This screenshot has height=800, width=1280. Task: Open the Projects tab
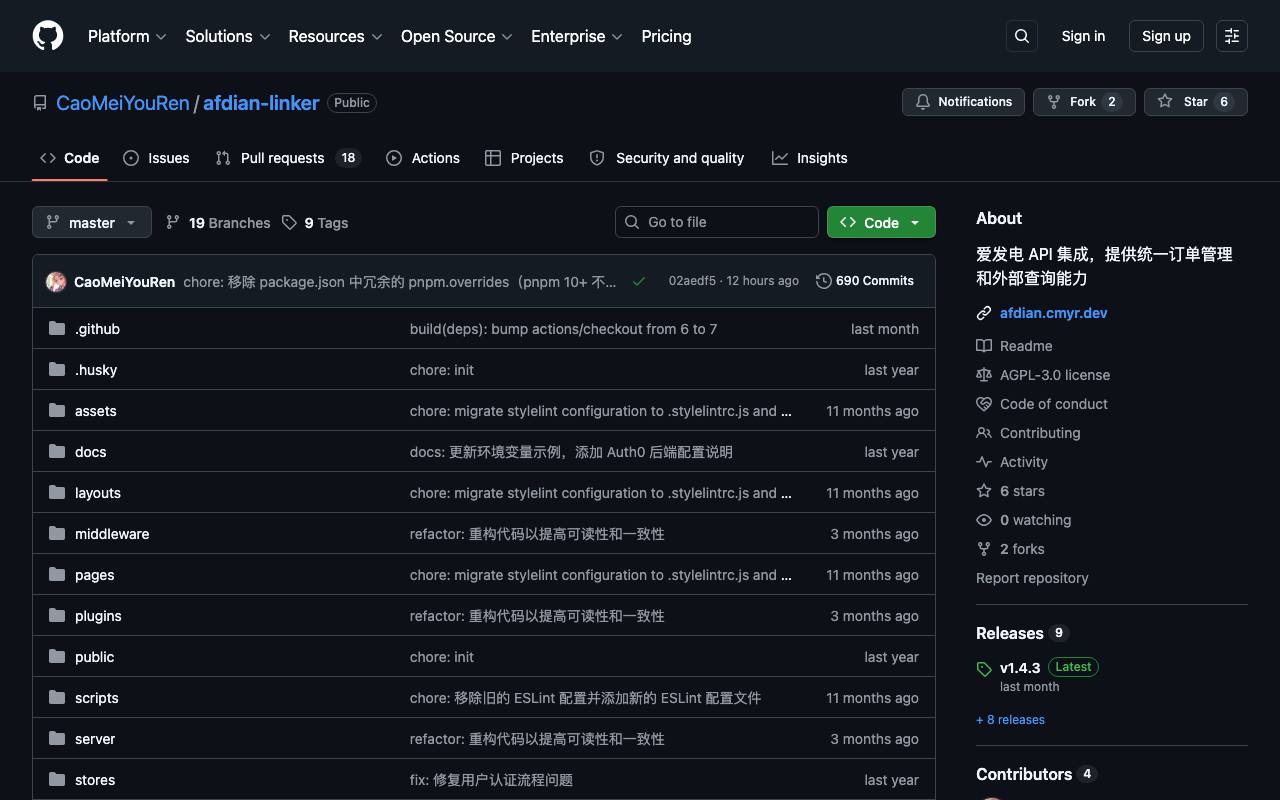[524, 158]
